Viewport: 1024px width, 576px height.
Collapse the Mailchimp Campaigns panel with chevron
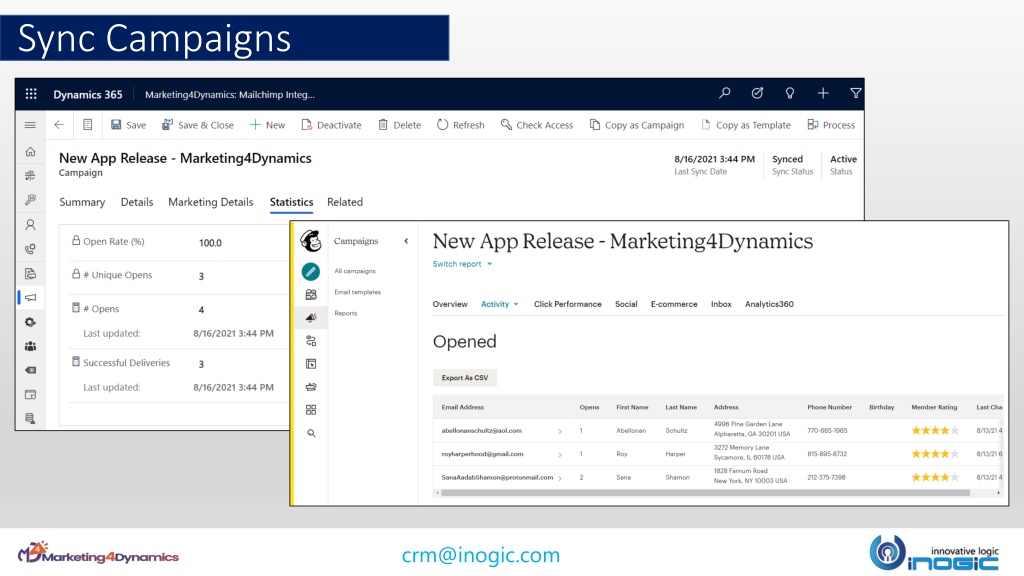click(x=406, y=241)
